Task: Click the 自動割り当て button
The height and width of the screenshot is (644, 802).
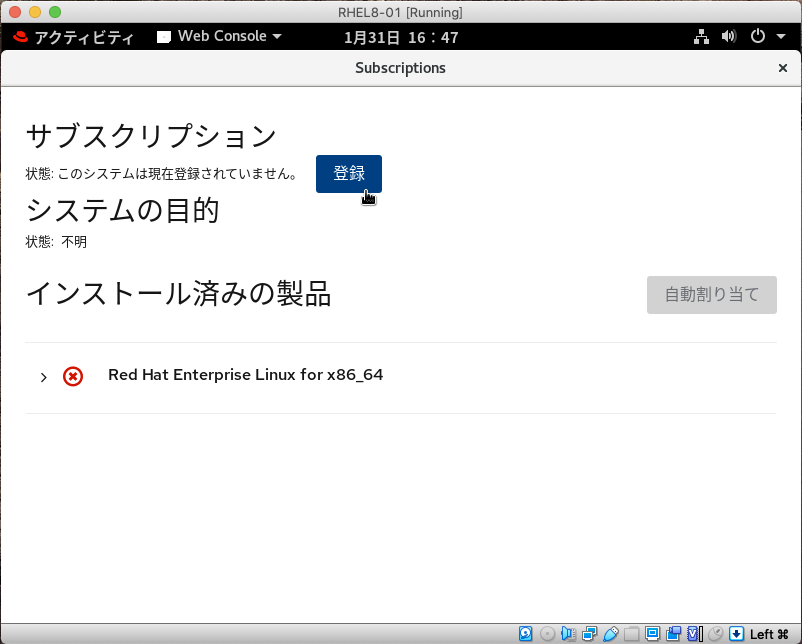Action: (x=712, y=294)
